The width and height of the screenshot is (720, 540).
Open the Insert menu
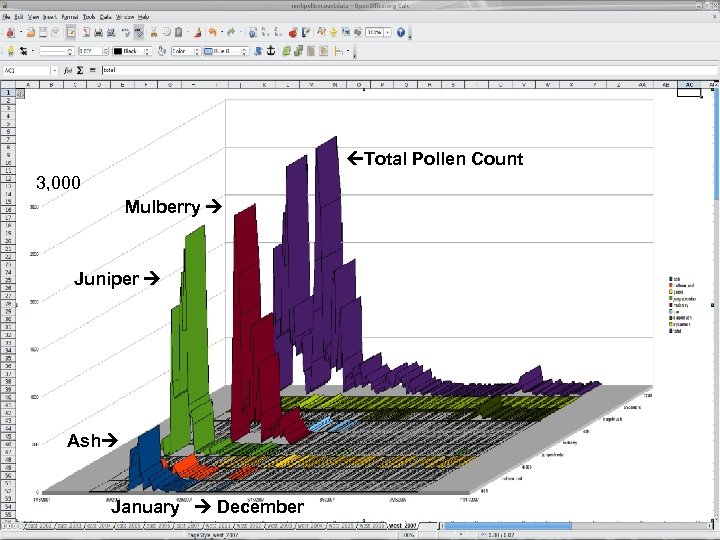pyautogui.click(x=50, y=17)
